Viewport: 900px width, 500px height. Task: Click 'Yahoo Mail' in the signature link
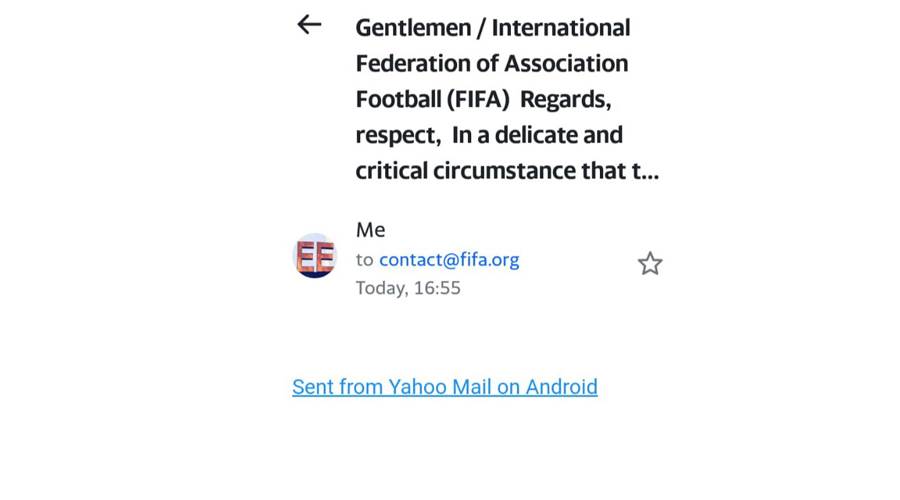click(439, 387)
